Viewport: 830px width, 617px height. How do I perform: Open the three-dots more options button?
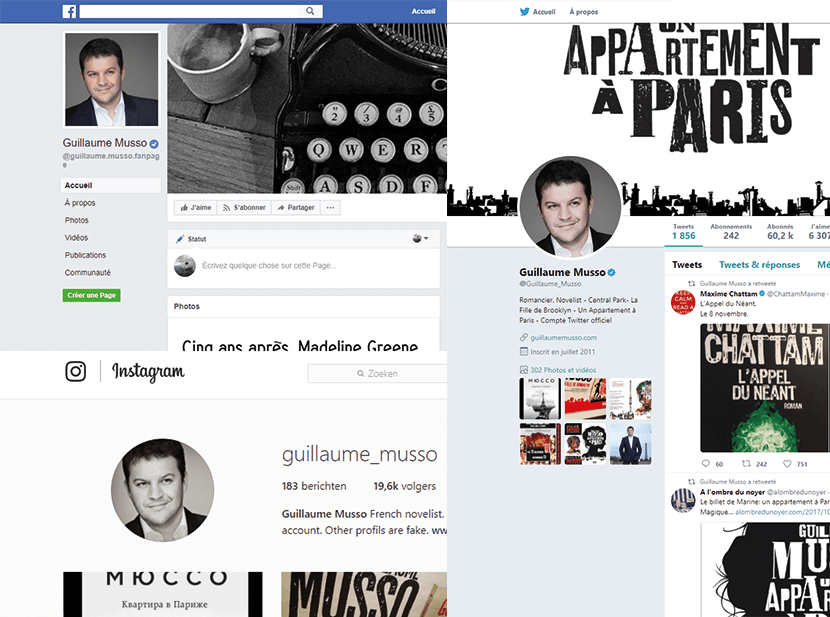[330, 207]
